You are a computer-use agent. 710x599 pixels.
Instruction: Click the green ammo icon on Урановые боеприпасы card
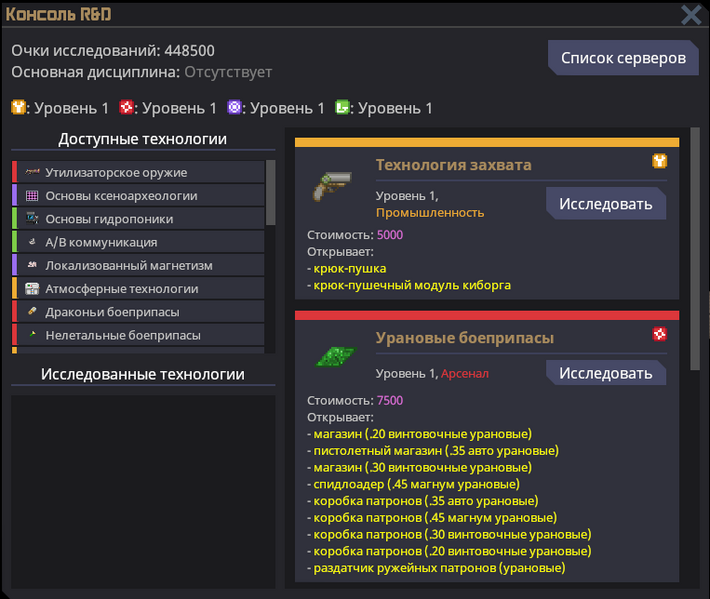(330, 357)
